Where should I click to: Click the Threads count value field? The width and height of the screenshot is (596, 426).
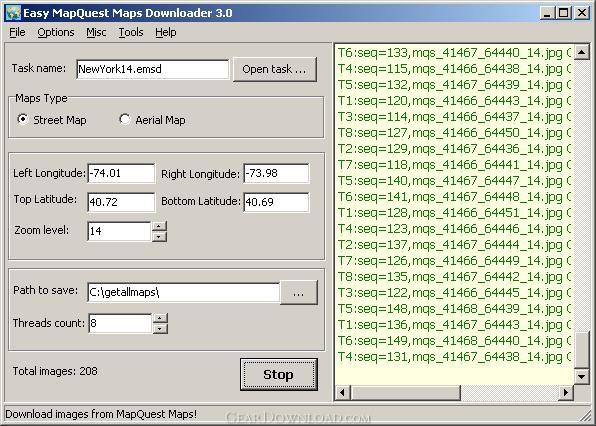[x=120, y=323]
